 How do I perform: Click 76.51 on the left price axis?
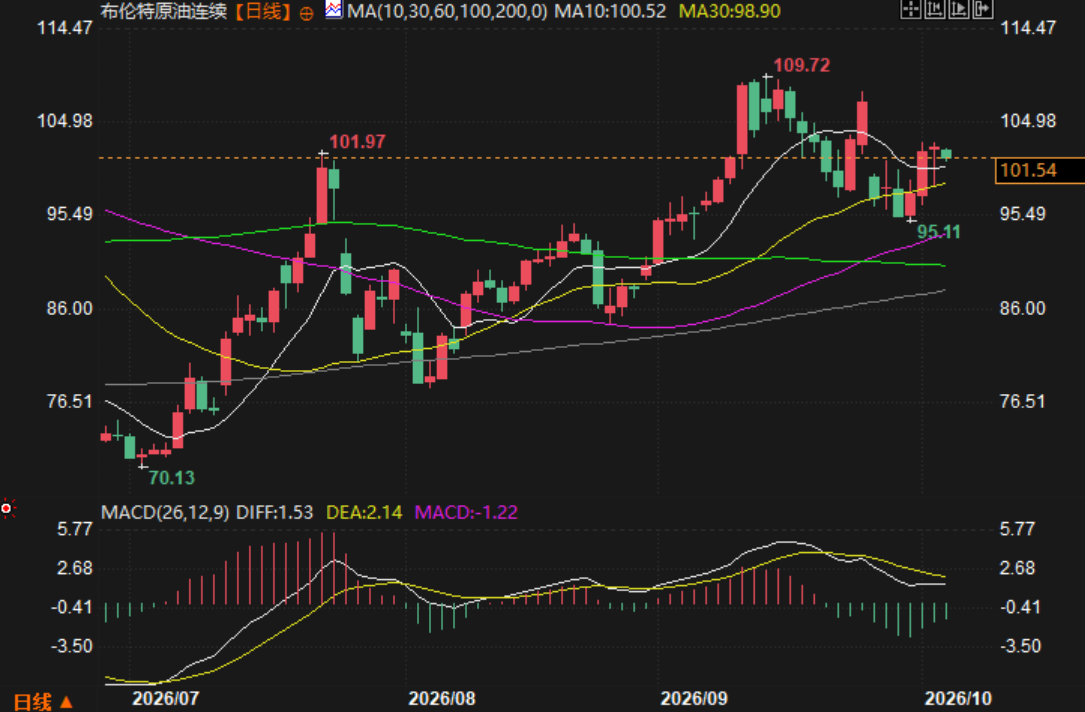(70, 401)
